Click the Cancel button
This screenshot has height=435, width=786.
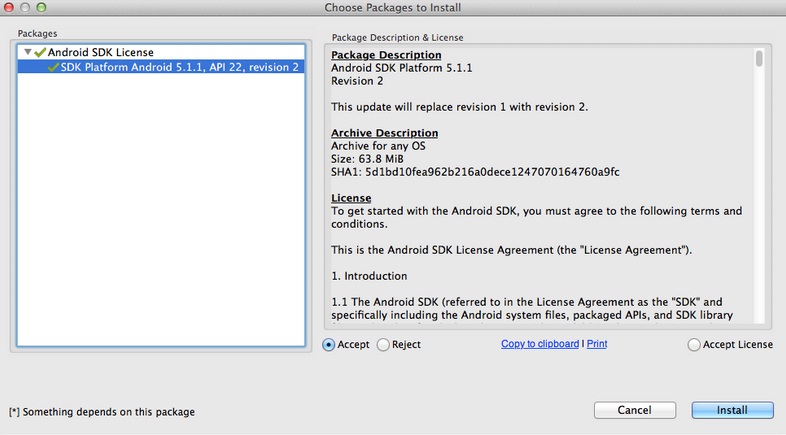635,410
